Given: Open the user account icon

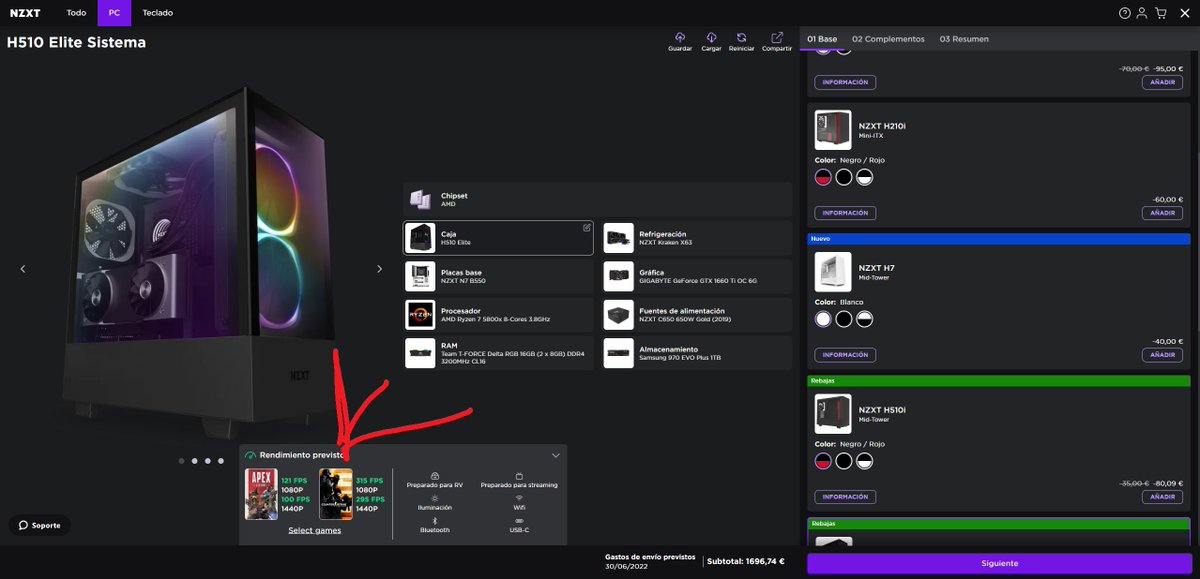Looking at the screenshot, I should (1143, 13).
